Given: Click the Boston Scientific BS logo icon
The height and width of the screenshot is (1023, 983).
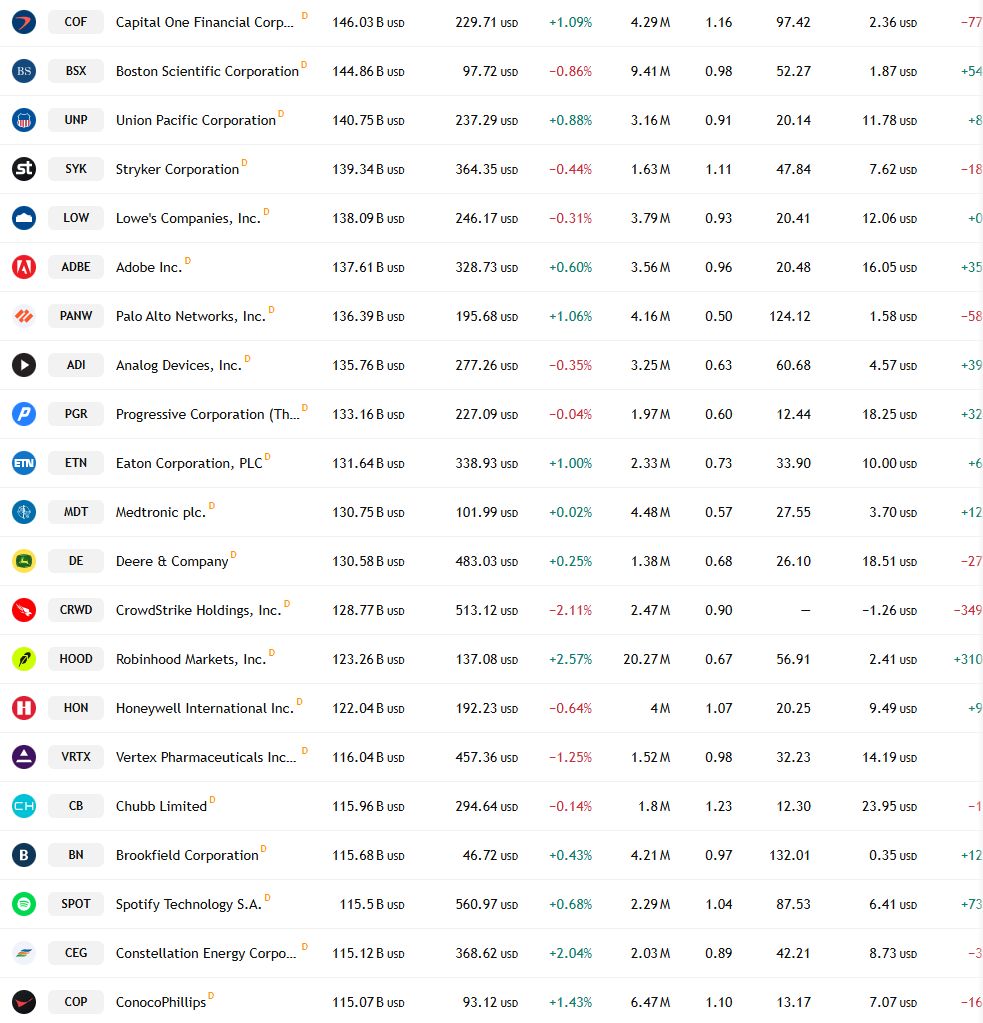Looking at the screenshot, I should [x=24, y=71].
